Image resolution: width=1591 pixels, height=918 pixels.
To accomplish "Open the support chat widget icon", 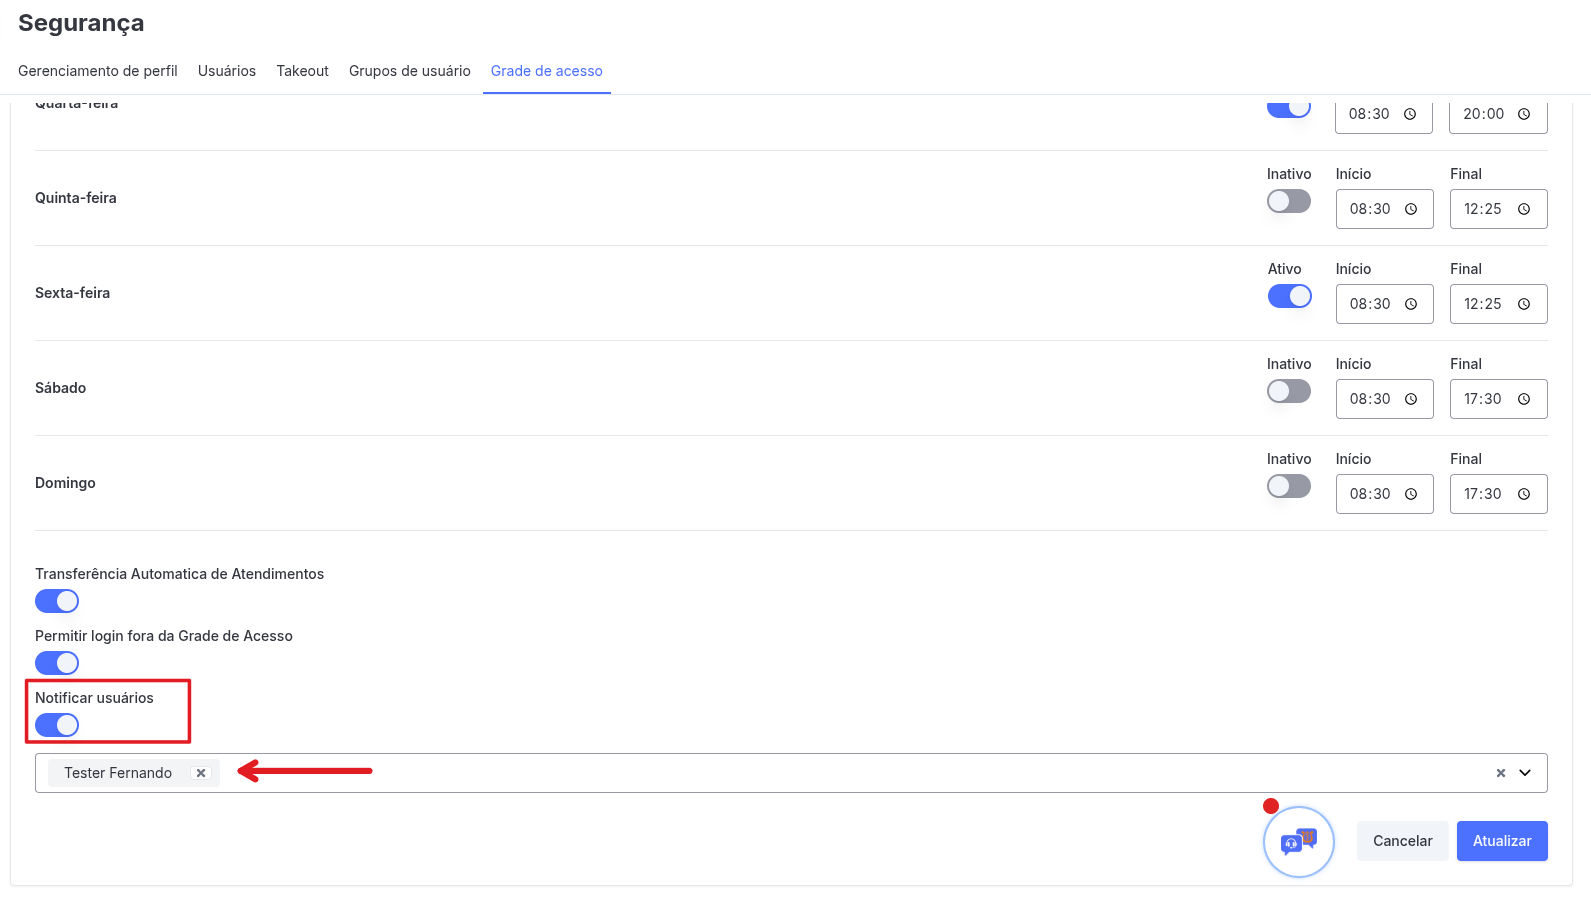I will (x=1298, y=841).
